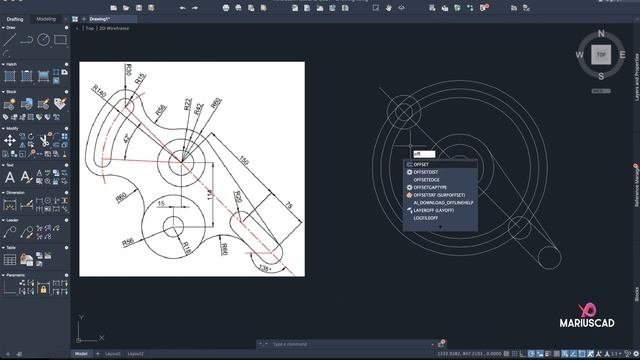The height and width of the screenshot is (360, 640).
Task: Open annotation scale 1:1 dropdown
Action: 616,353
